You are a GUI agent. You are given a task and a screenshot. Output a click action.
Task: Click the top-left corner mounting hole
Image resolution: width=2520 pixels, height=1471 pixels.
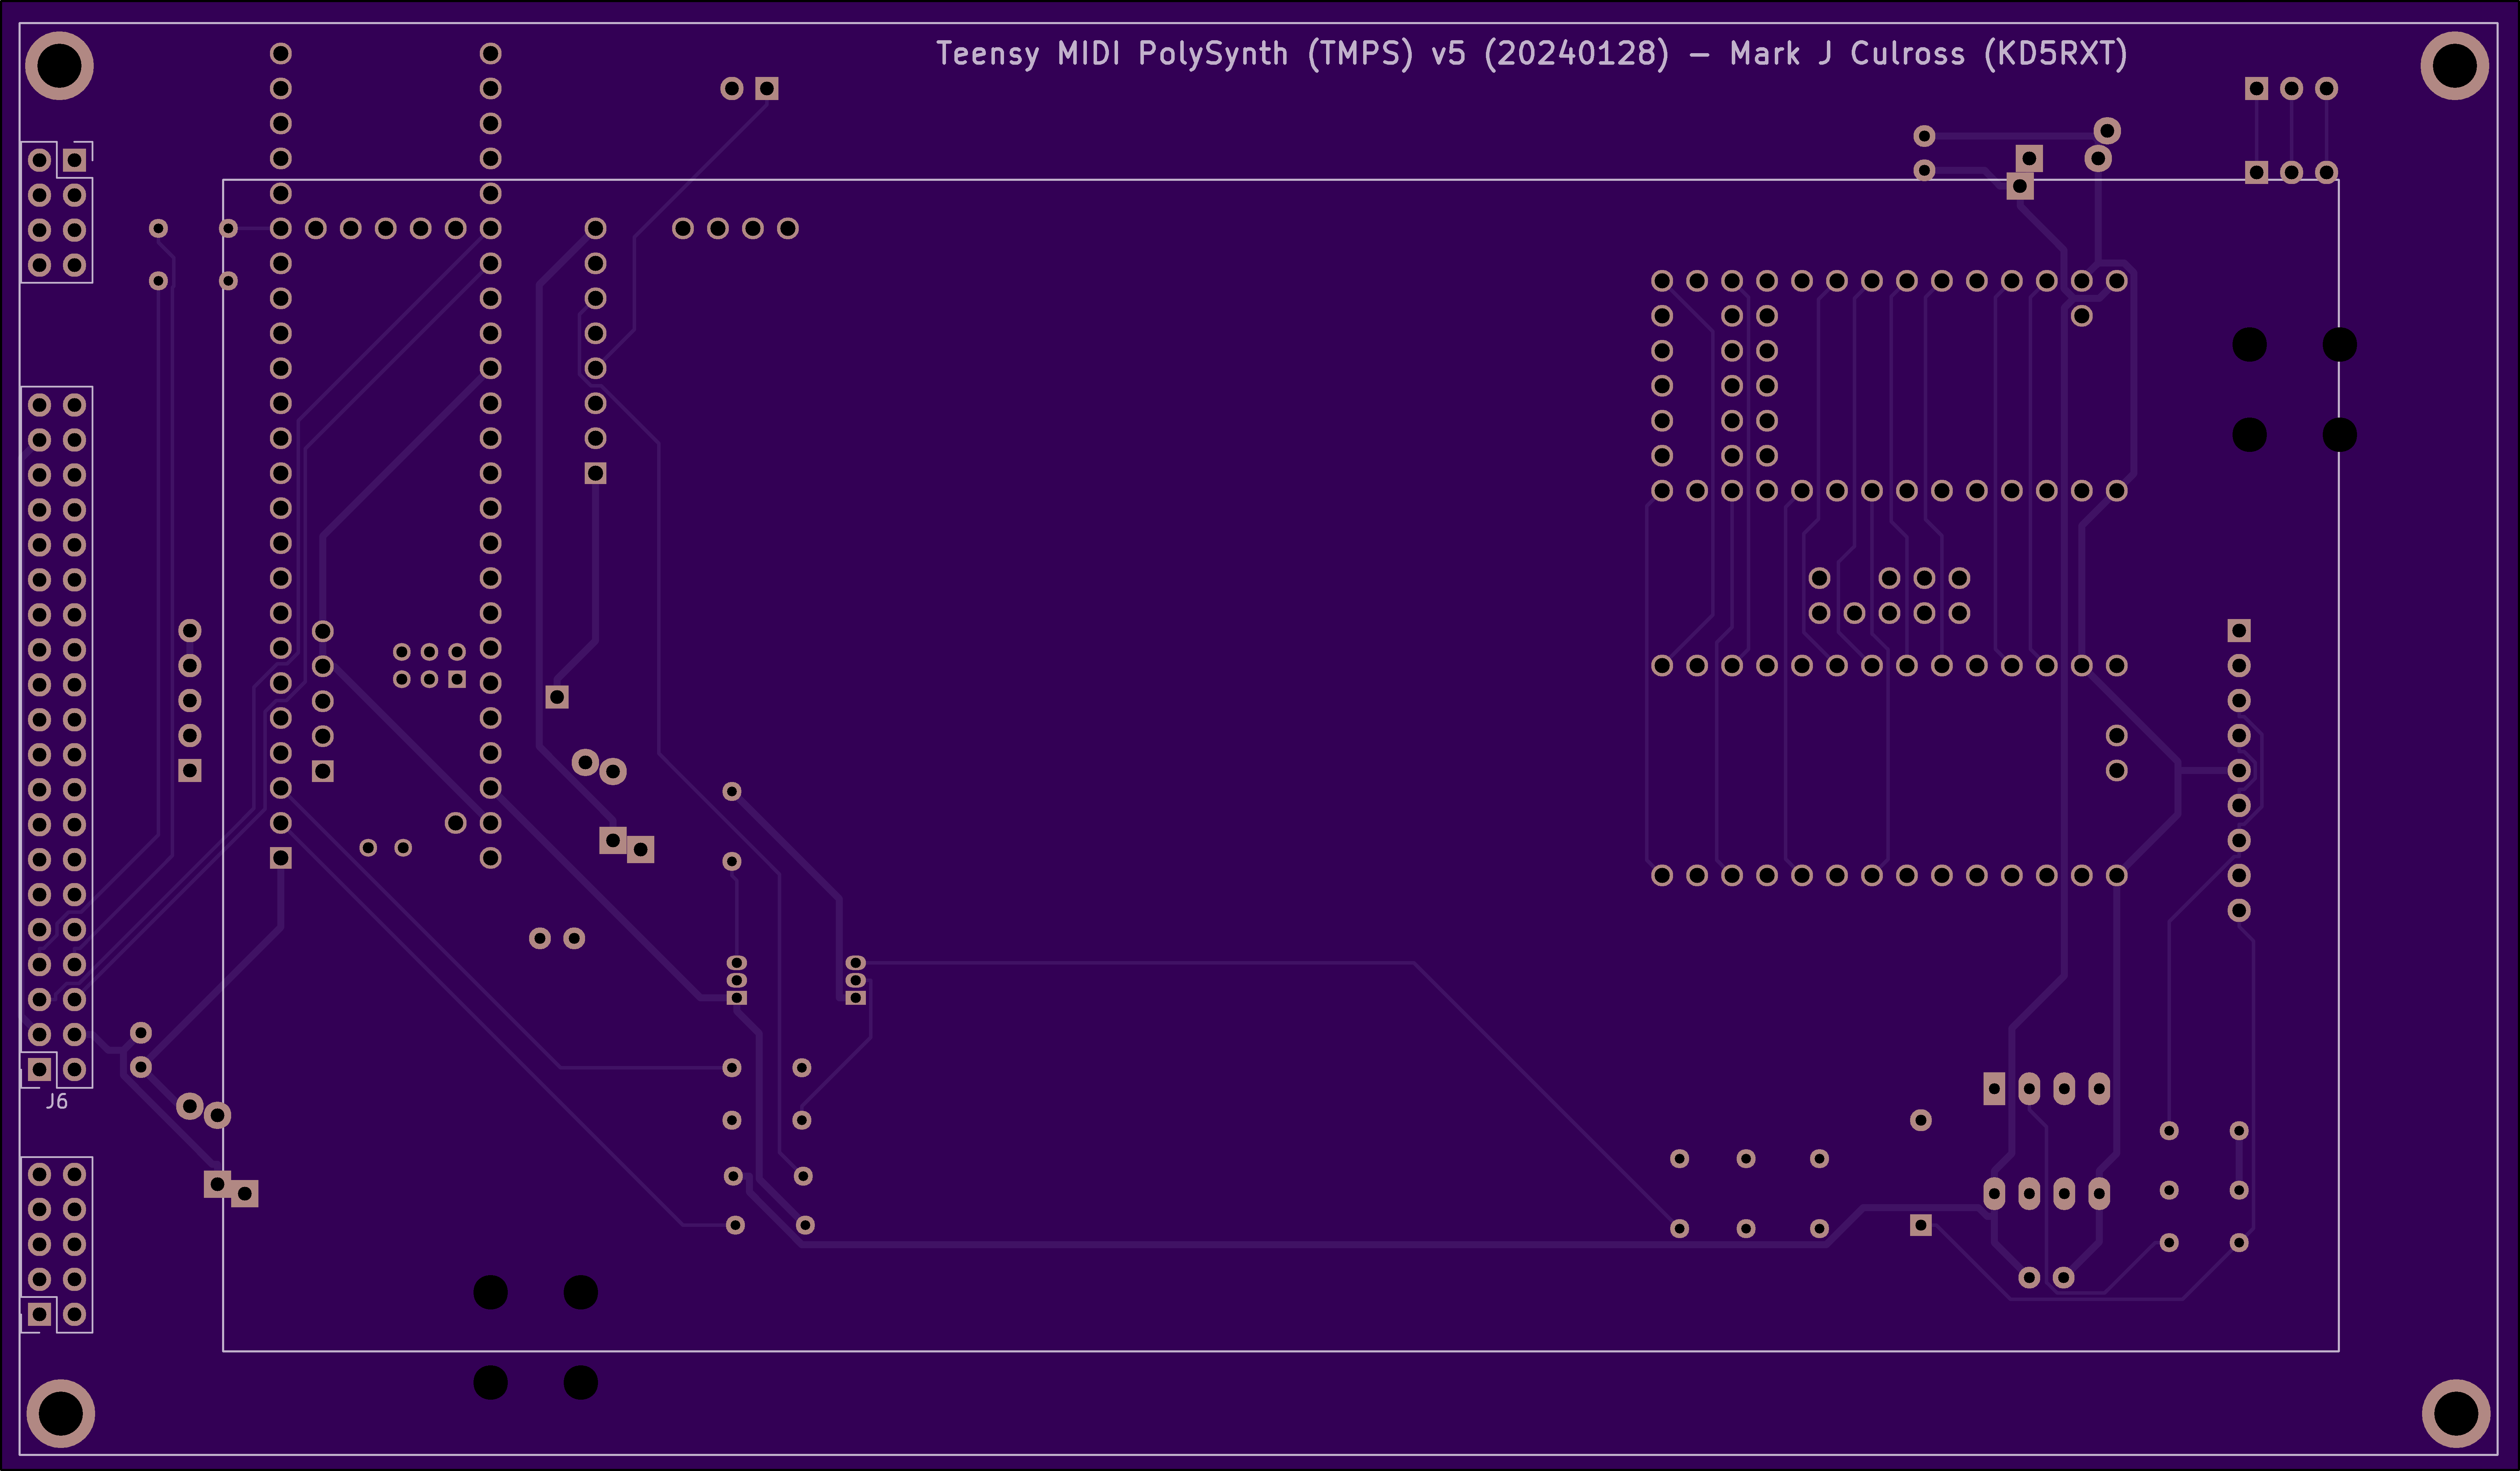[x=59, y=66]
